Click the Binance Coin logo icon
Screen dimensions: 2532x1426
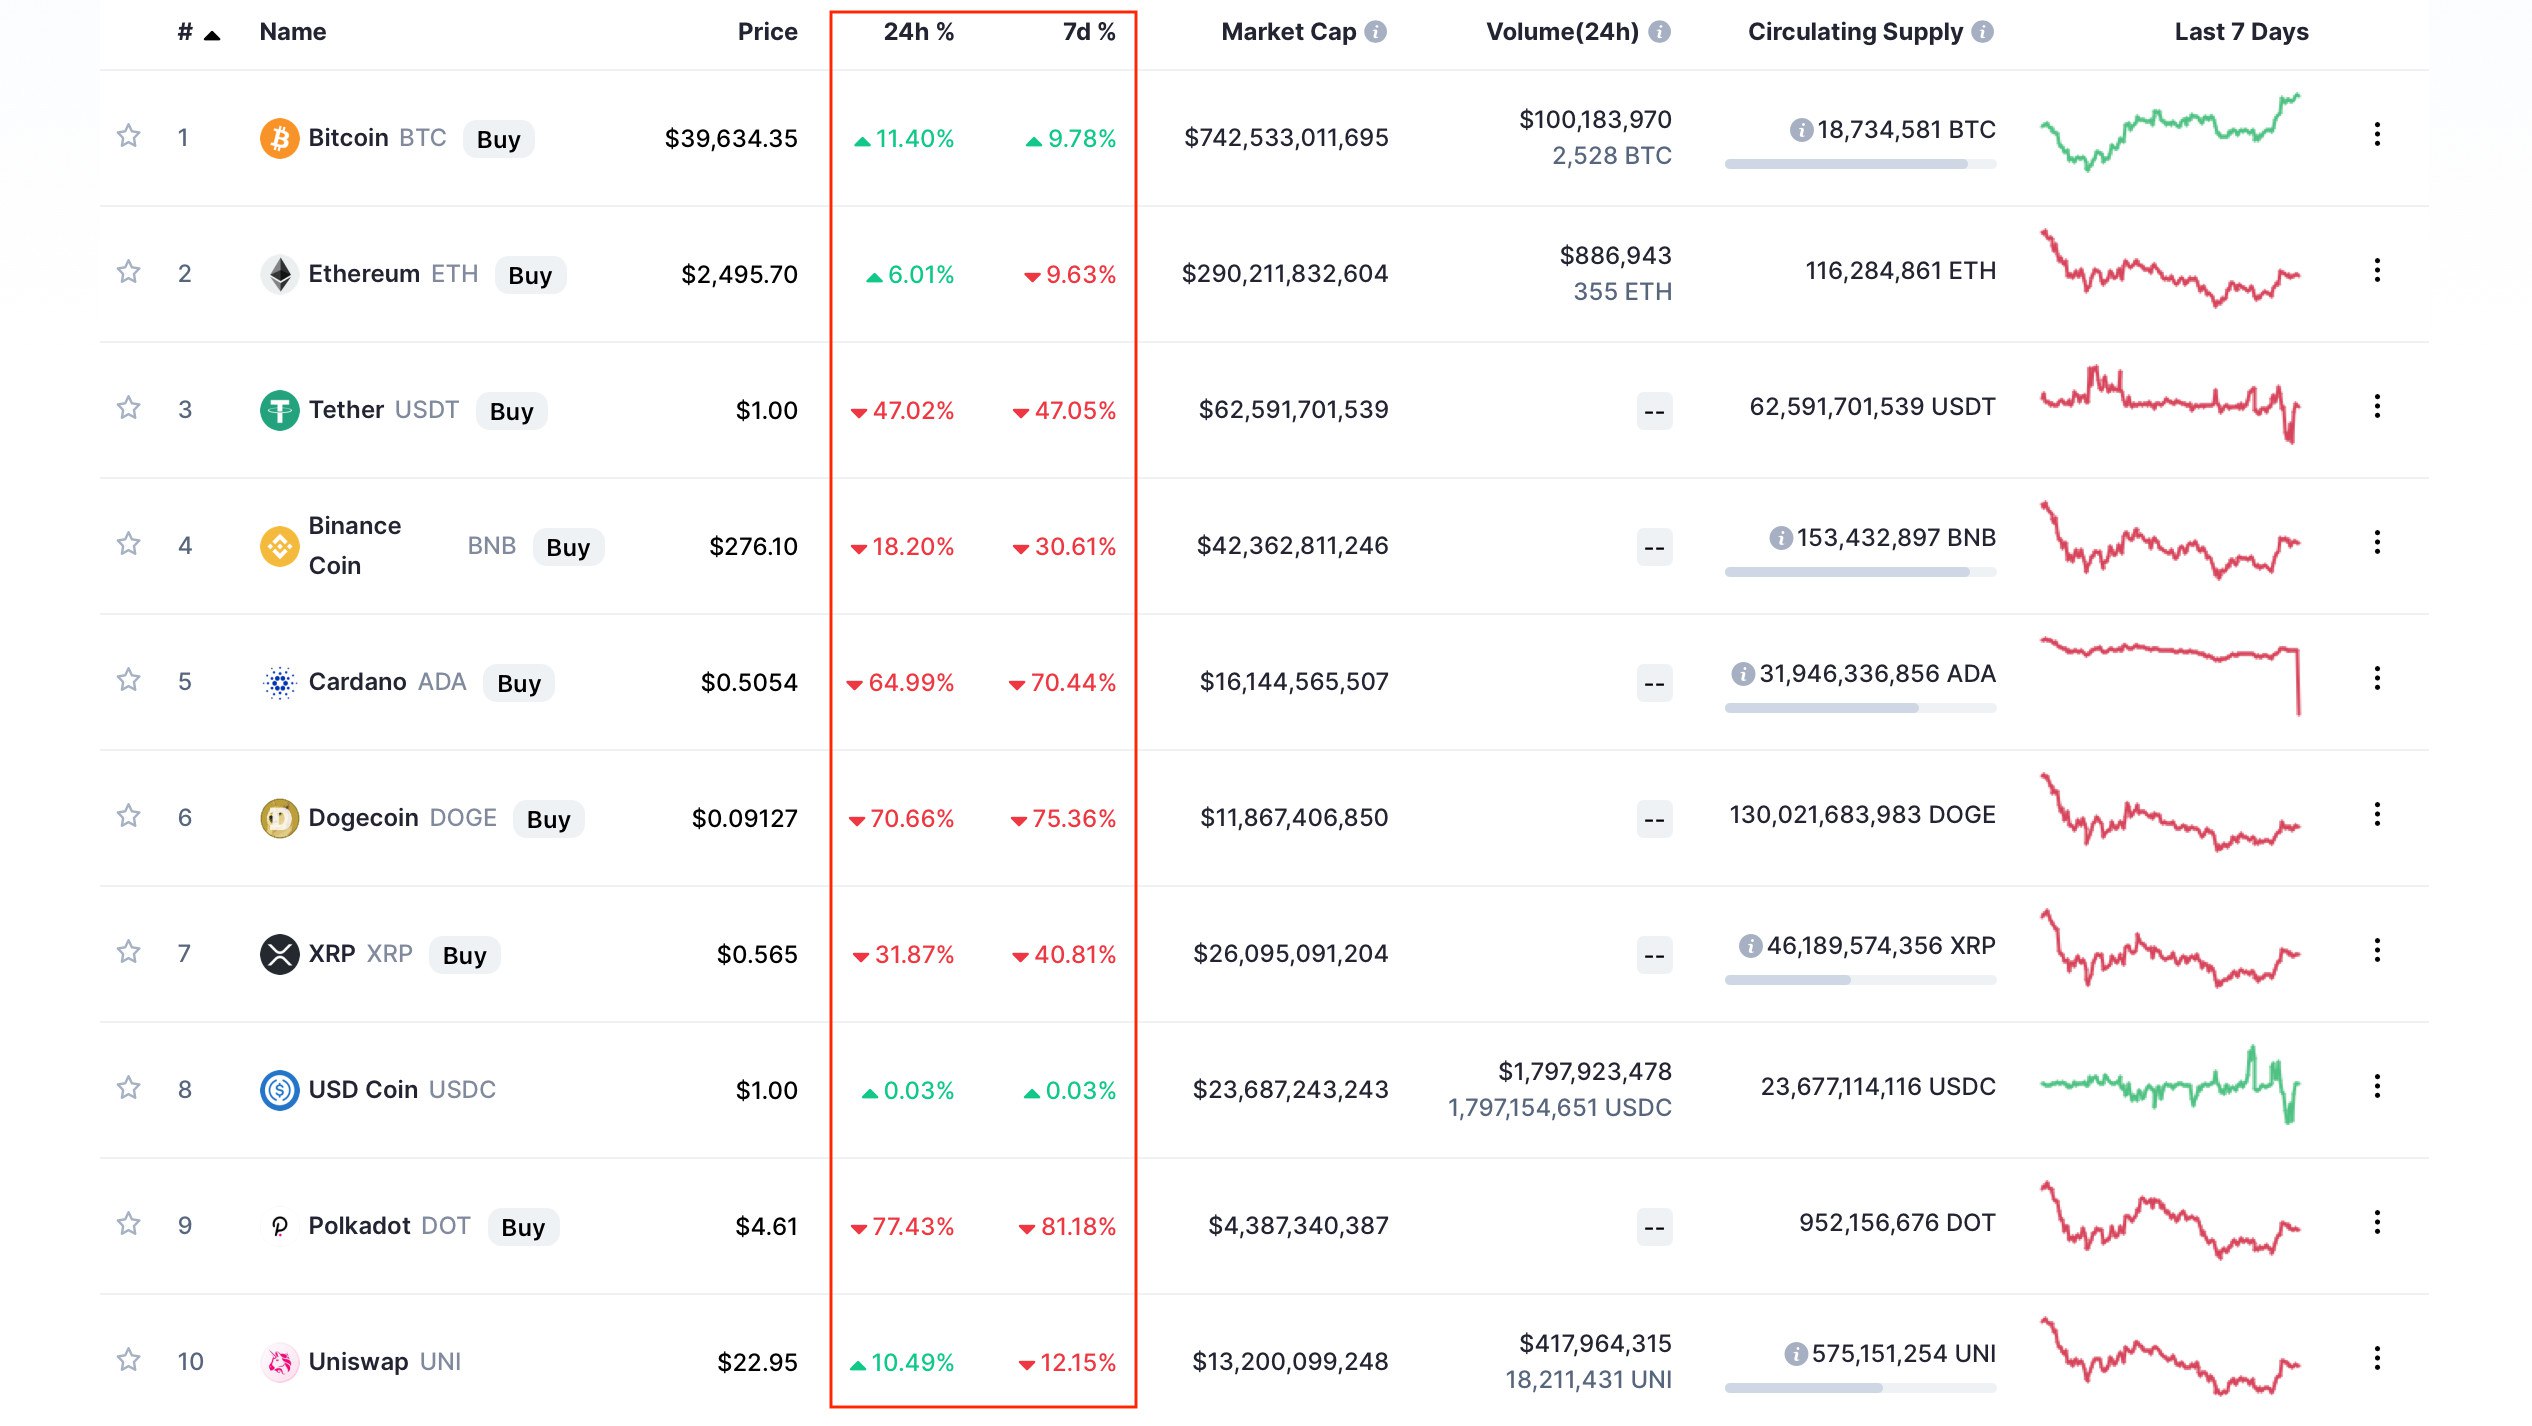tap(280, 546)
